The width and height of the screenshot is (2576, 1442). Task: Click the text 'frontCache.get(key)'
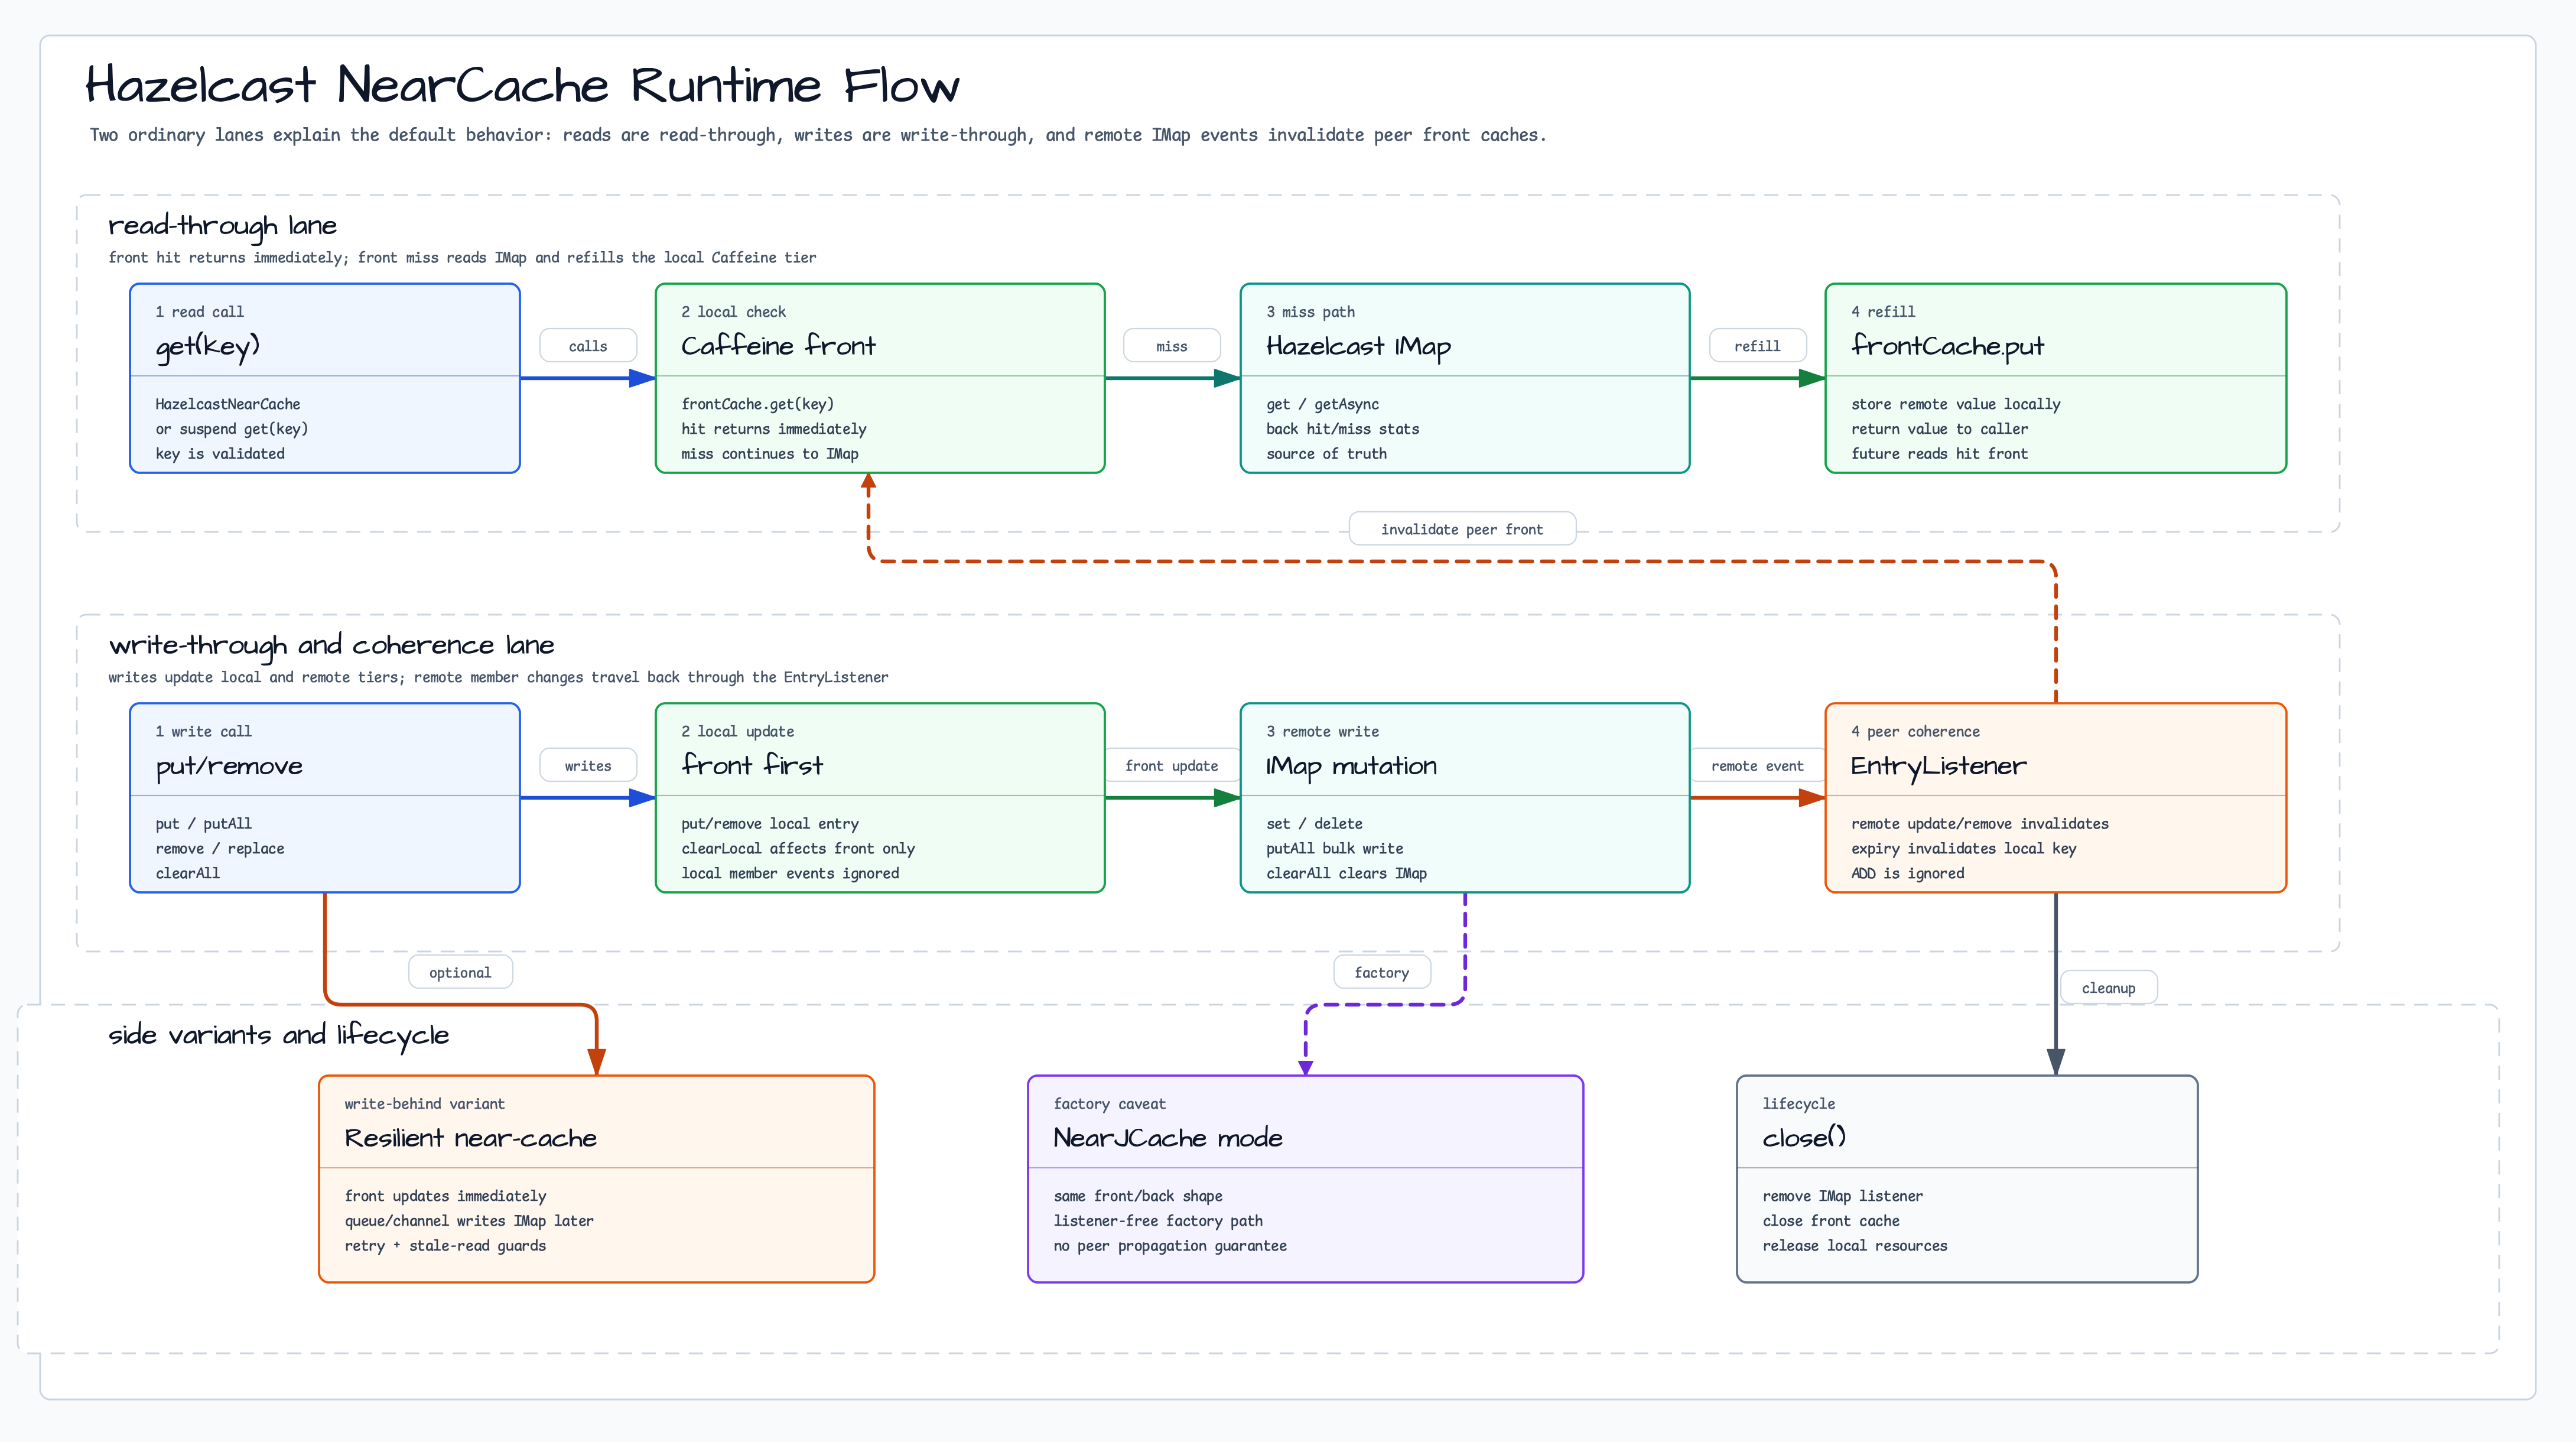758,404
